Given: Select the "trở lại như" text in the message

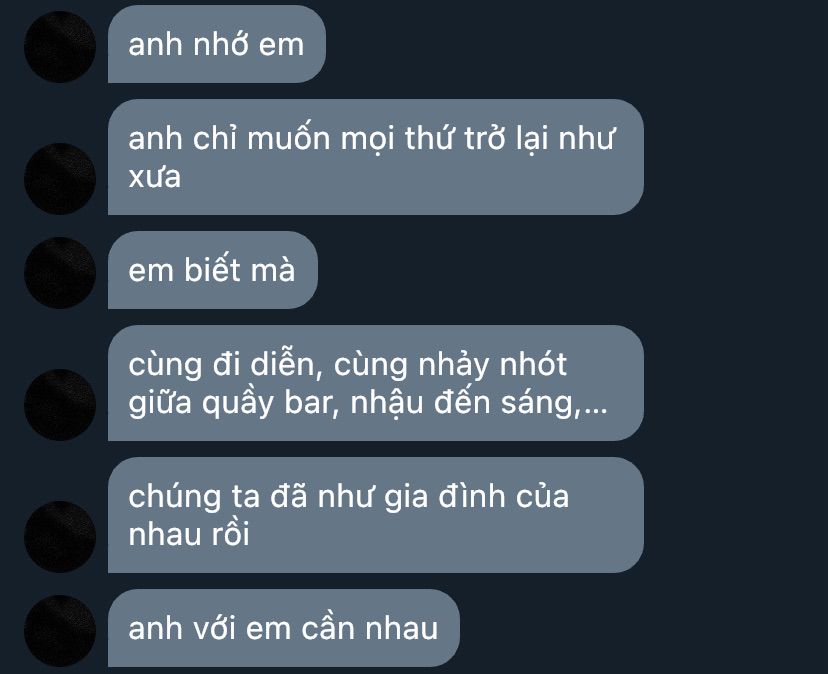Looking at the screenshot, I should pyautogui.click(x=539, y=138).
